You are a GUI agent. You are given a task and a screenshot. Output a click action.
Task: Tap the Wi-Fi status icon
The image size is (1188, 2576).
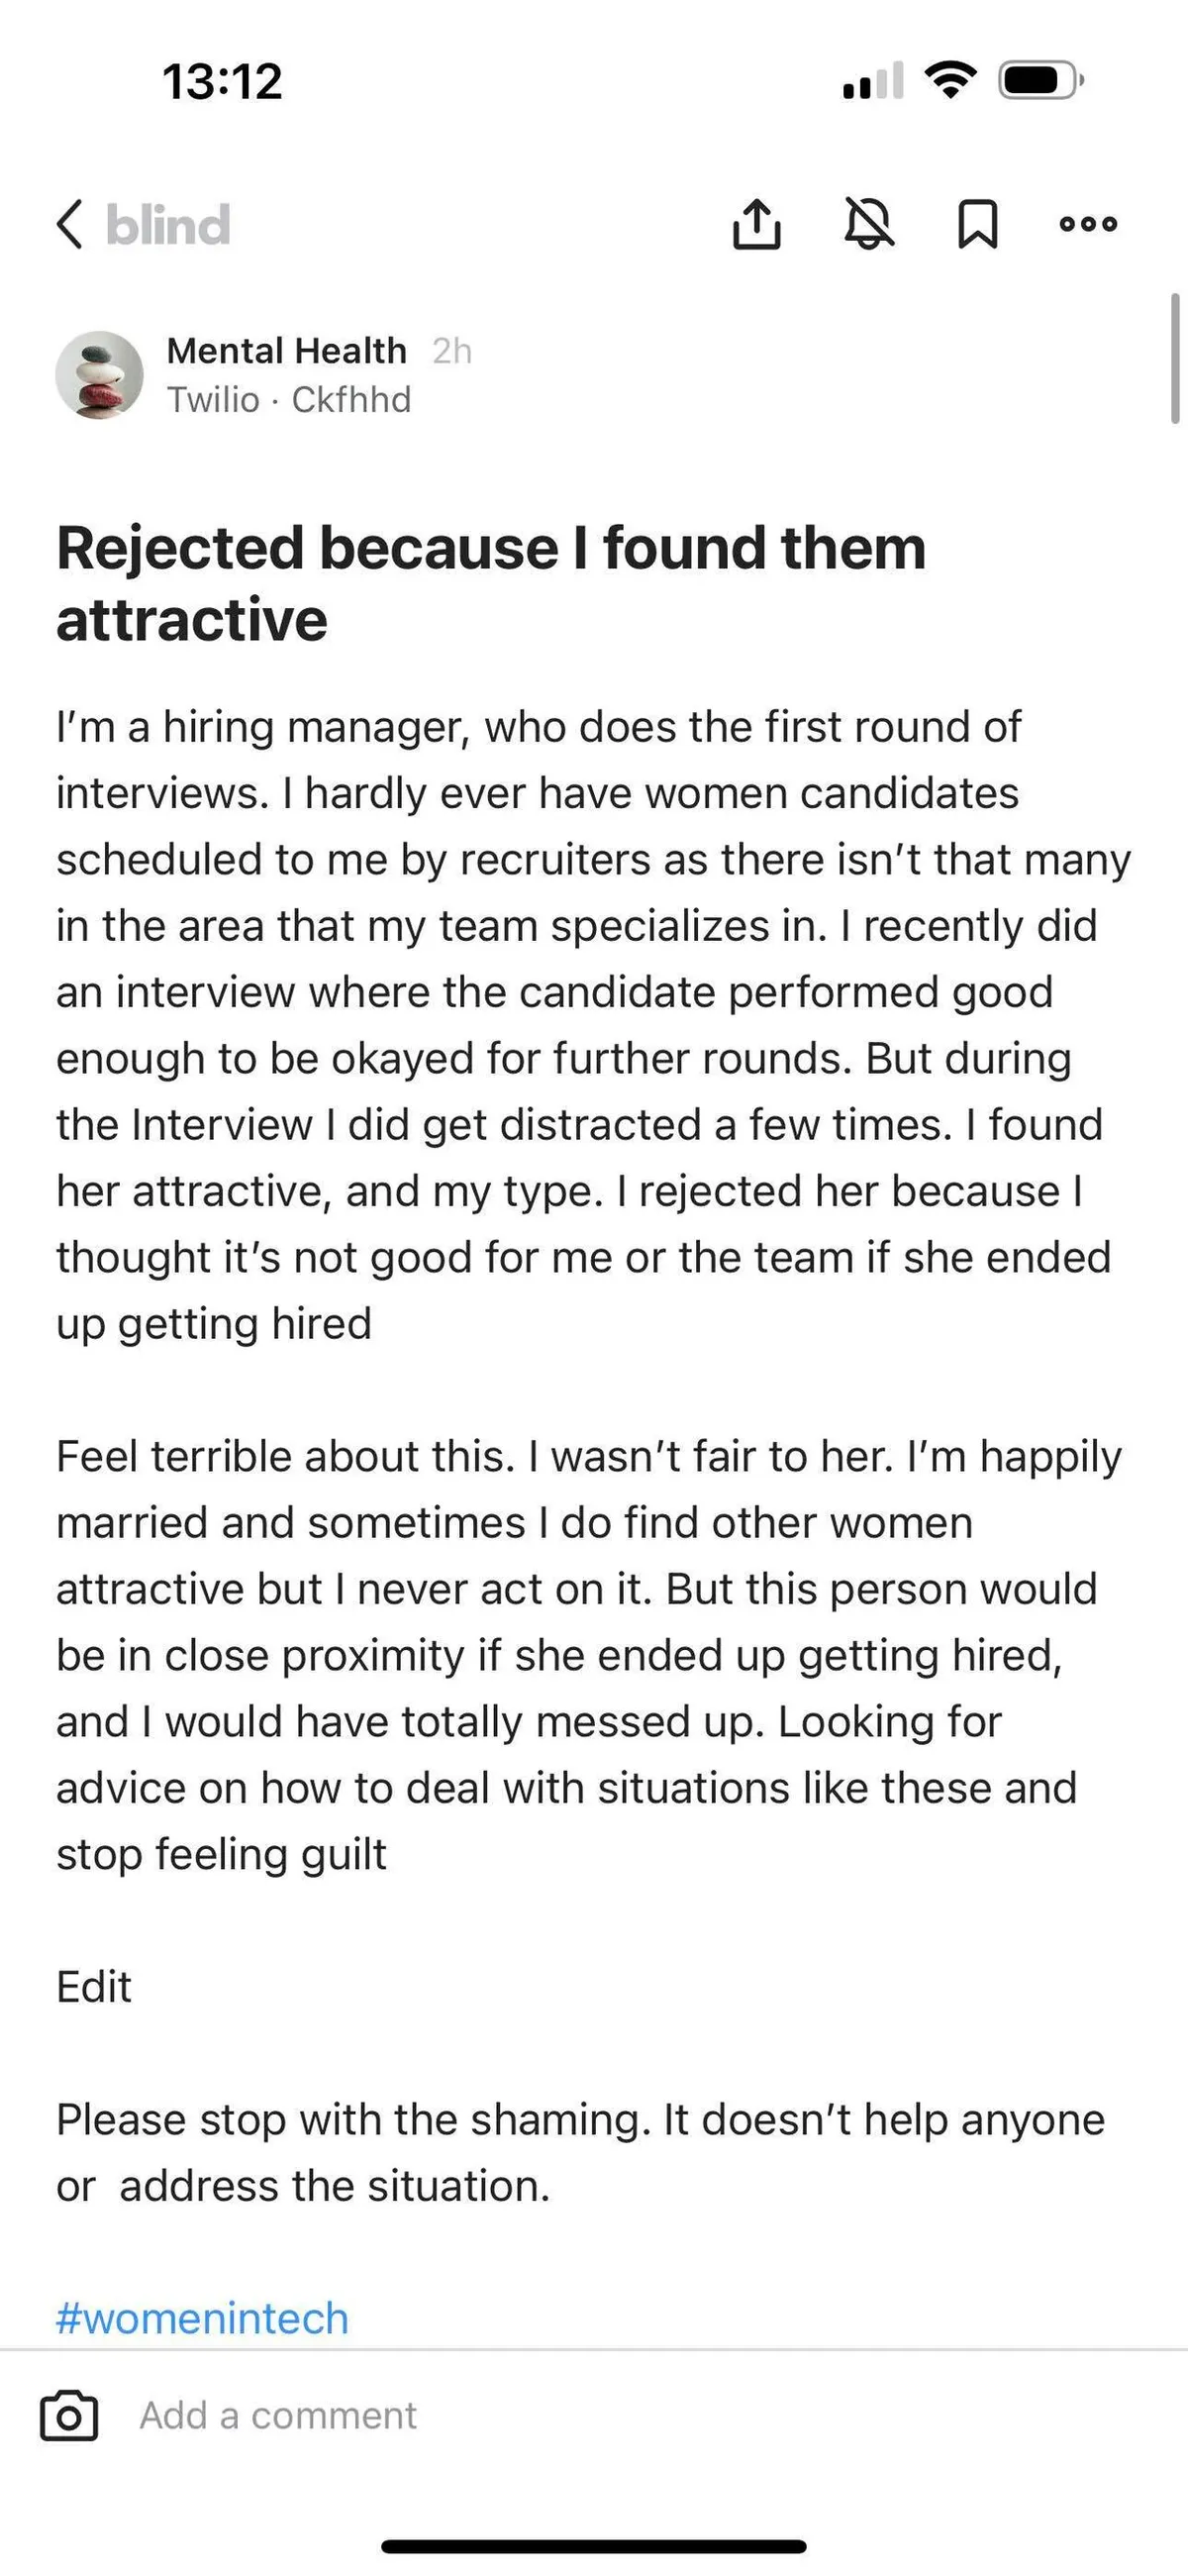point(950,80)
